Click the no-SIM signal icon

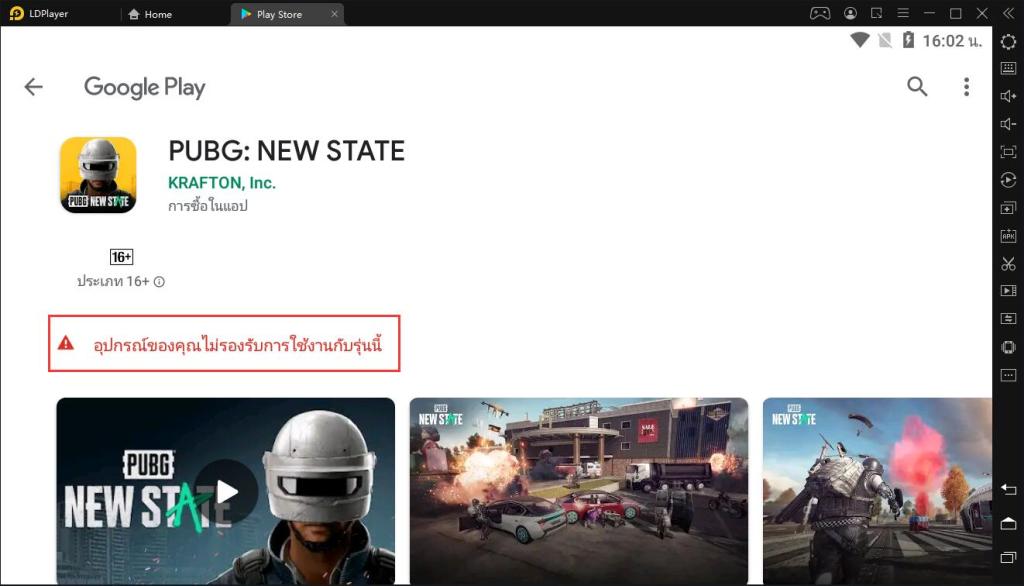[x=885, y=41]
